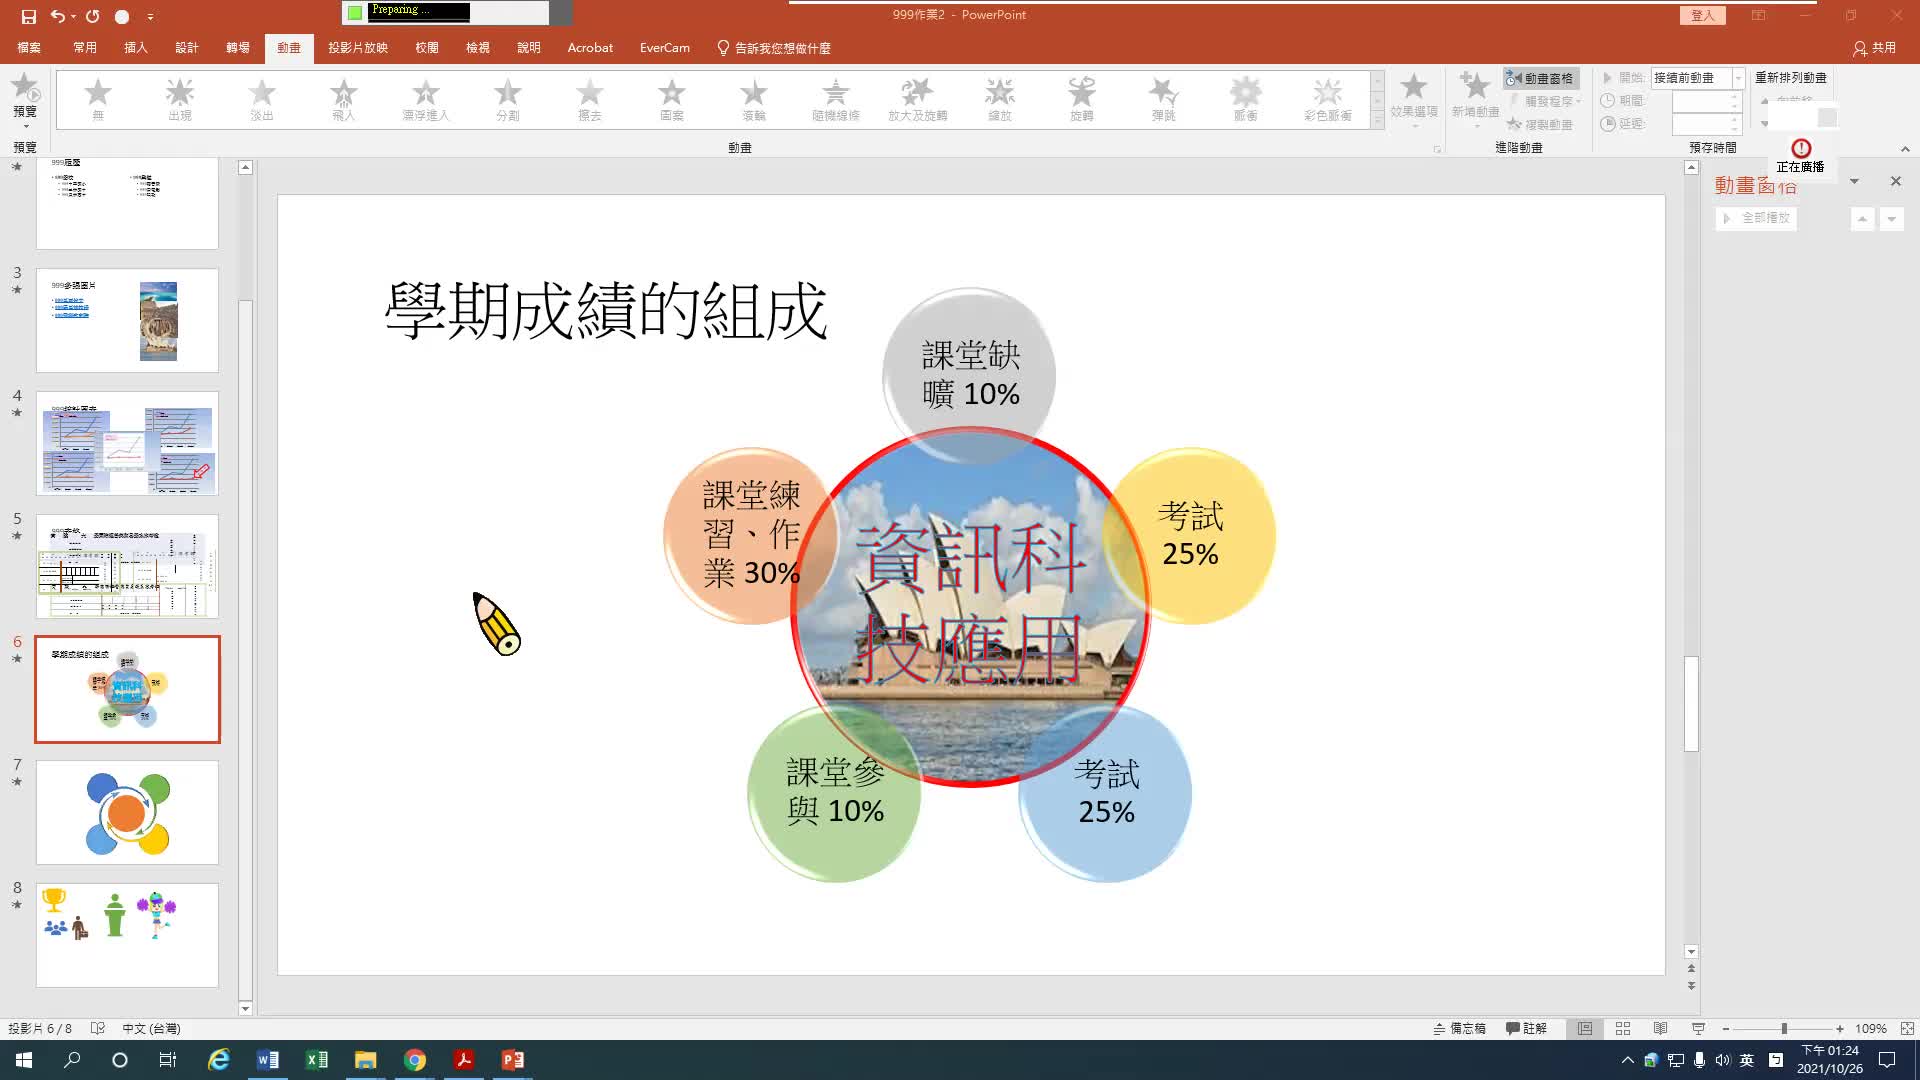
Task: Click the move animation earlier up arrow in pane
Action: coord(1862,218)
